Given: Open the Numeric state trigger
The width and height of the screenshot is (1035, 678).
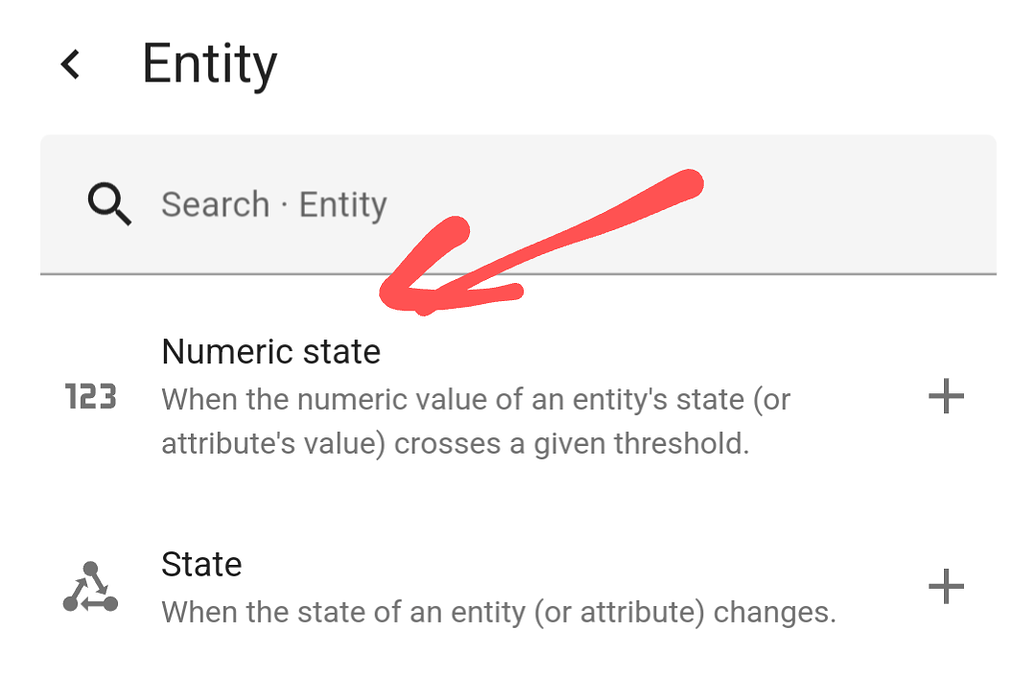Looking at the screenshot, I should [x=271, y=352].
